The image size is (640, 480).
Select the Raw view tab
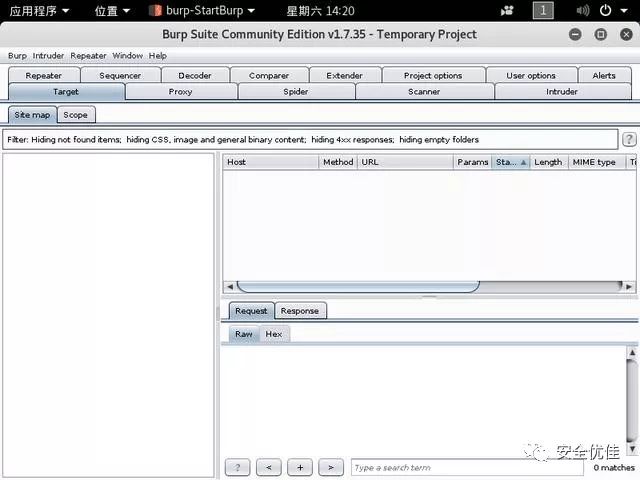coord(244,334)
